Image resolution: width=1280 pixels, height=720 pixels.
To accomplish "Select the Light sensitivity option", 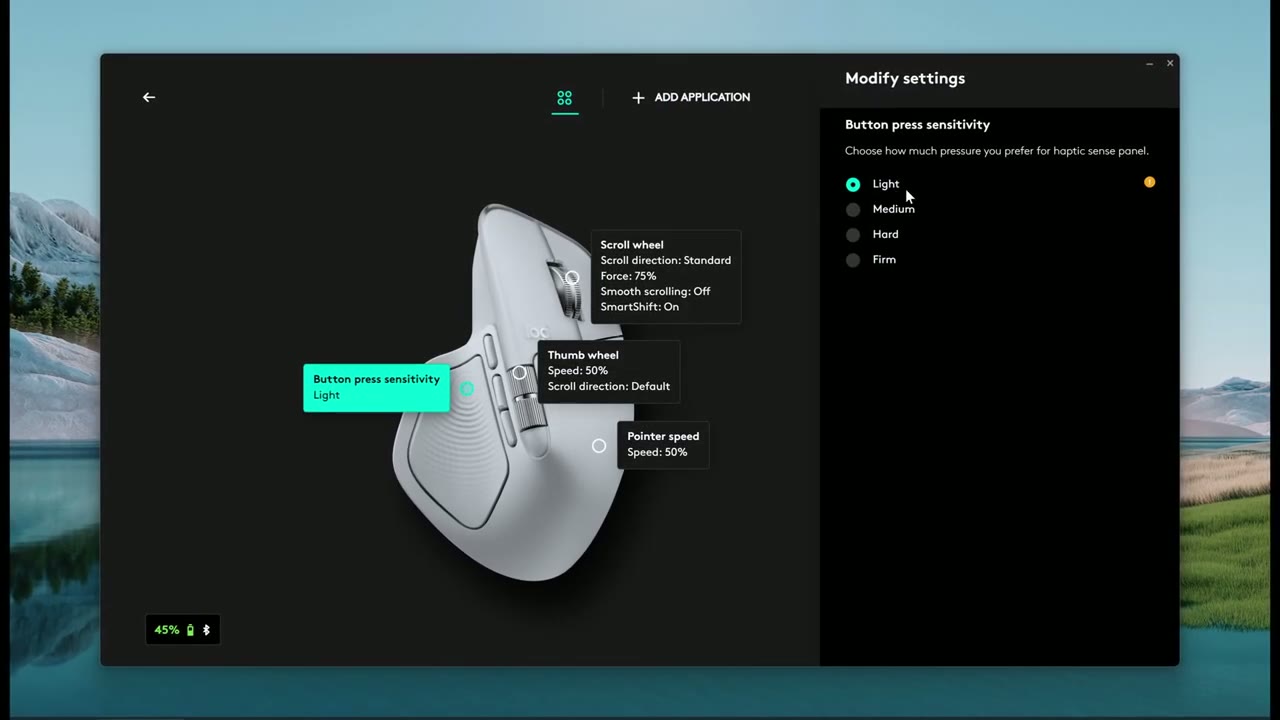I will tap(853, 184).
